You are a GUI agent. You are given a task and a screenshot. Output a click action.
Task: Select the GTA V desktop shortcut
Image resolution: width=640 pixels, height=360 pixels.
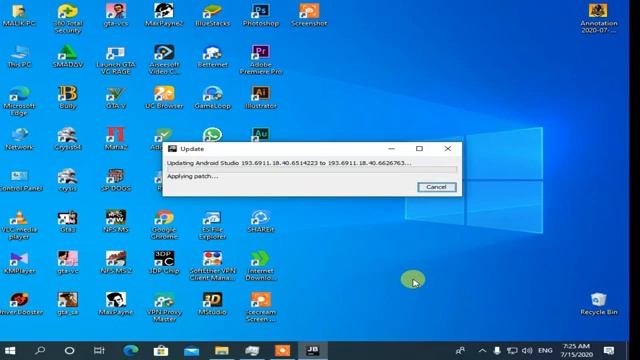(x=116, y=98)
